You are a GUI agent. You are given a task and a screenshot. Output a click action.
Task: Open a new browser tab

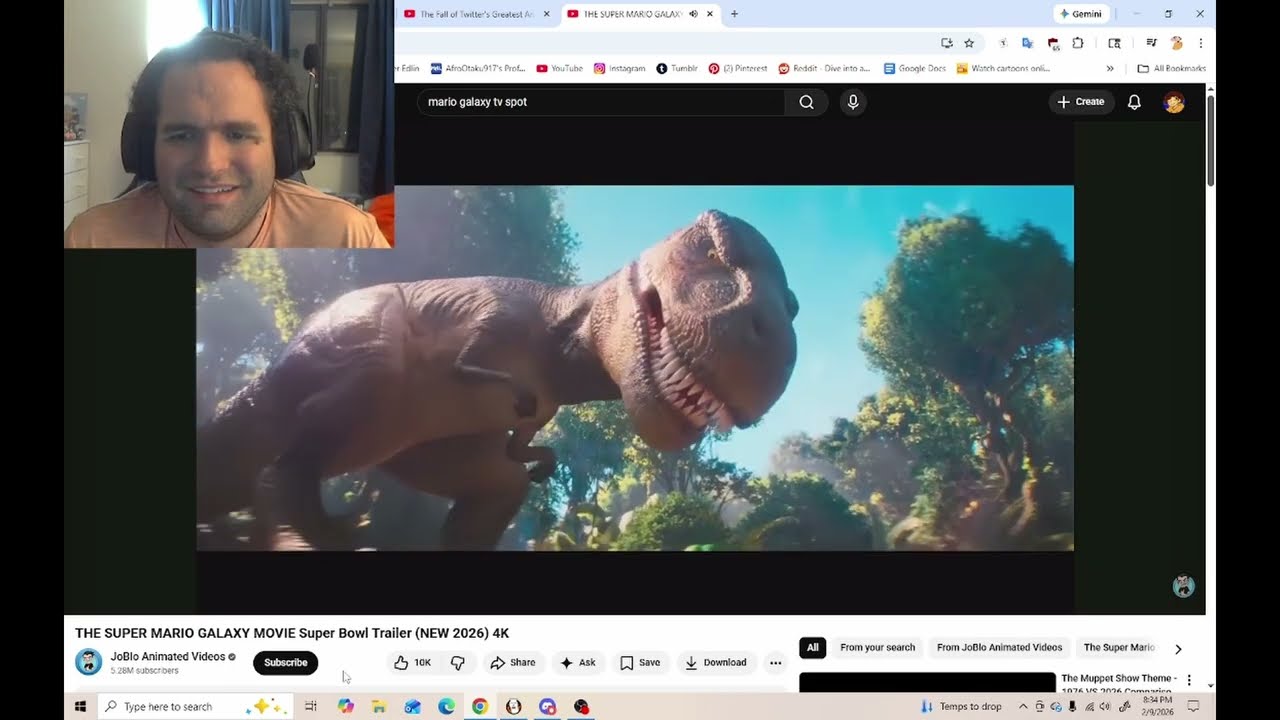pyautogui.click(x=734, y=14)
